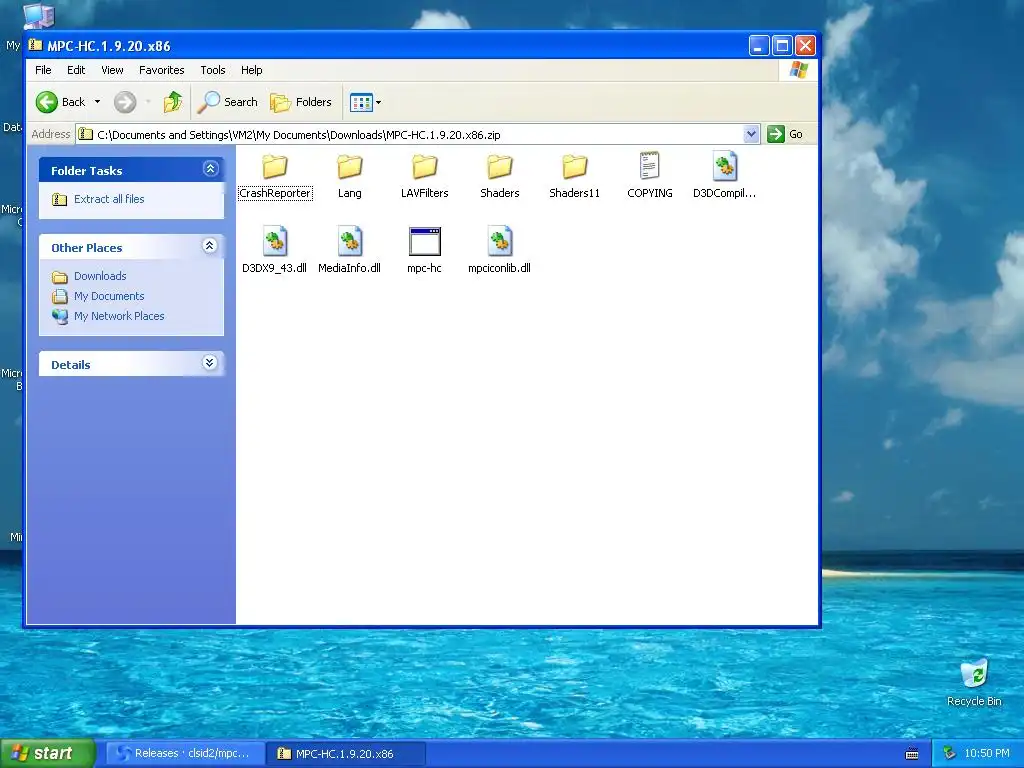This screenshot has height=768, width=1024.
Task: Collapse the Other Places panel
Action: (x=210, y=246)
